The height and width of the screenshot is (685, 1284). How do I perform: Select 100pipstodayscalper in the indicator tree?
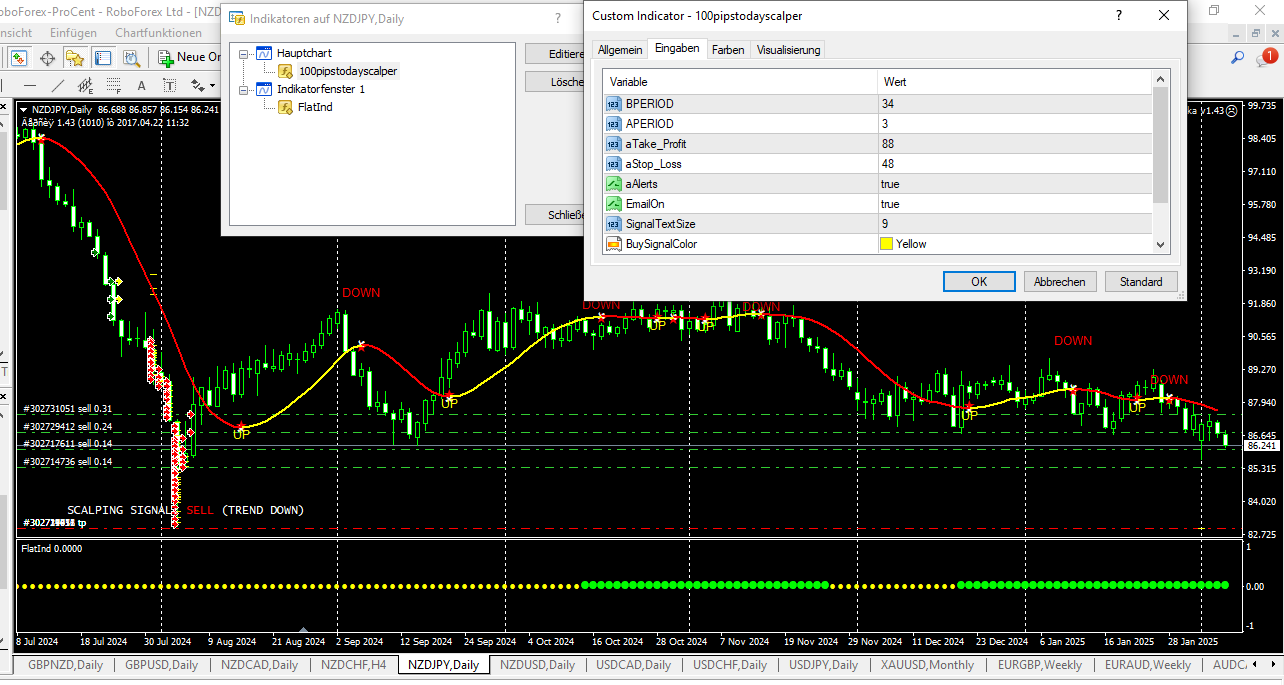[348, 71]
